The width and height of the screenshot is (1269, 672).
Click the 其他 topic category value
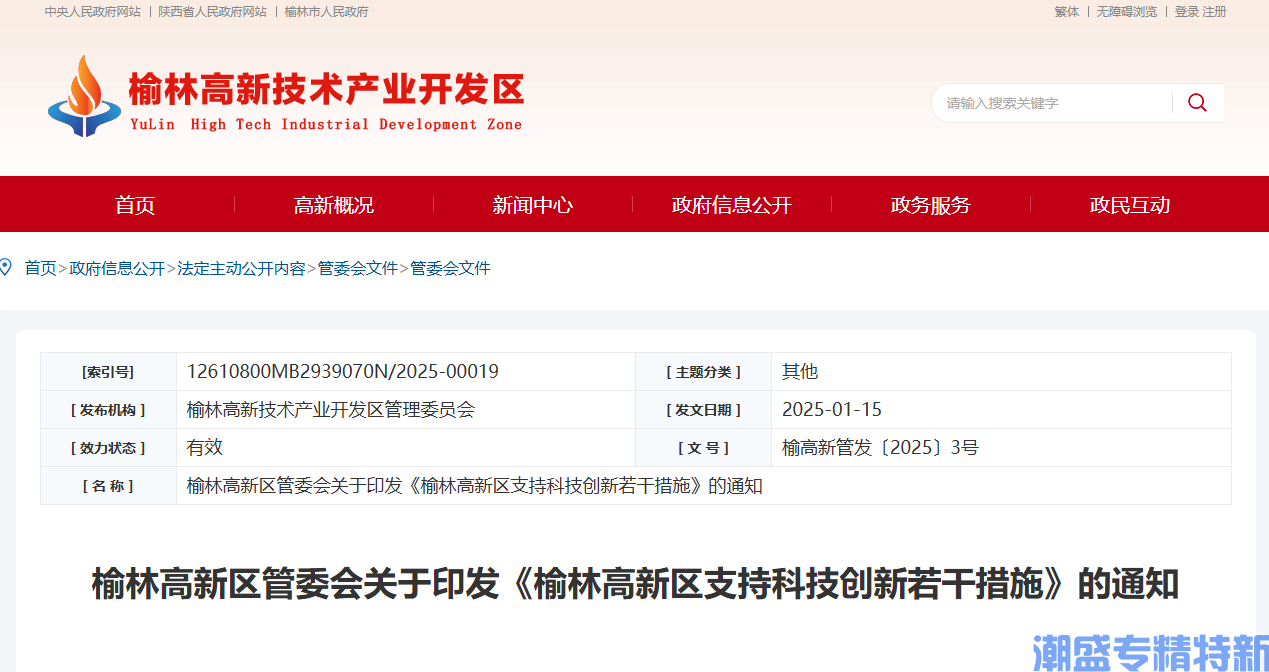tap(800, 372)
